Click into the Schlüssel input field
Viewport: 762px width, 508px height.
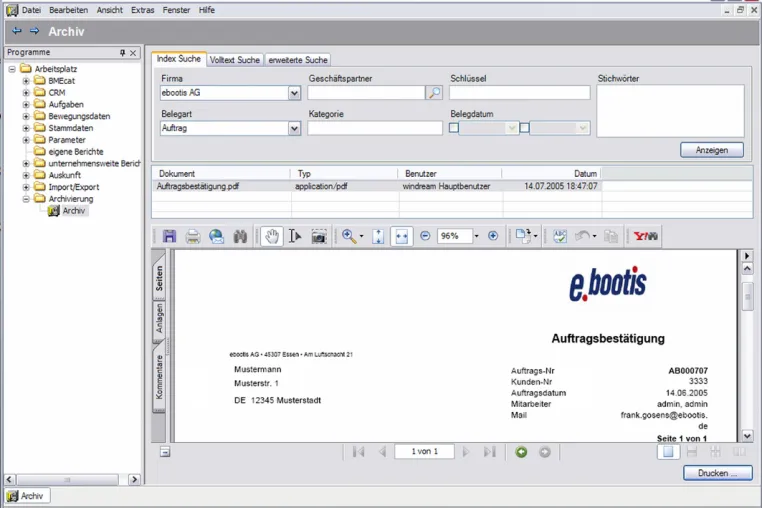click(x=520, y=92)
